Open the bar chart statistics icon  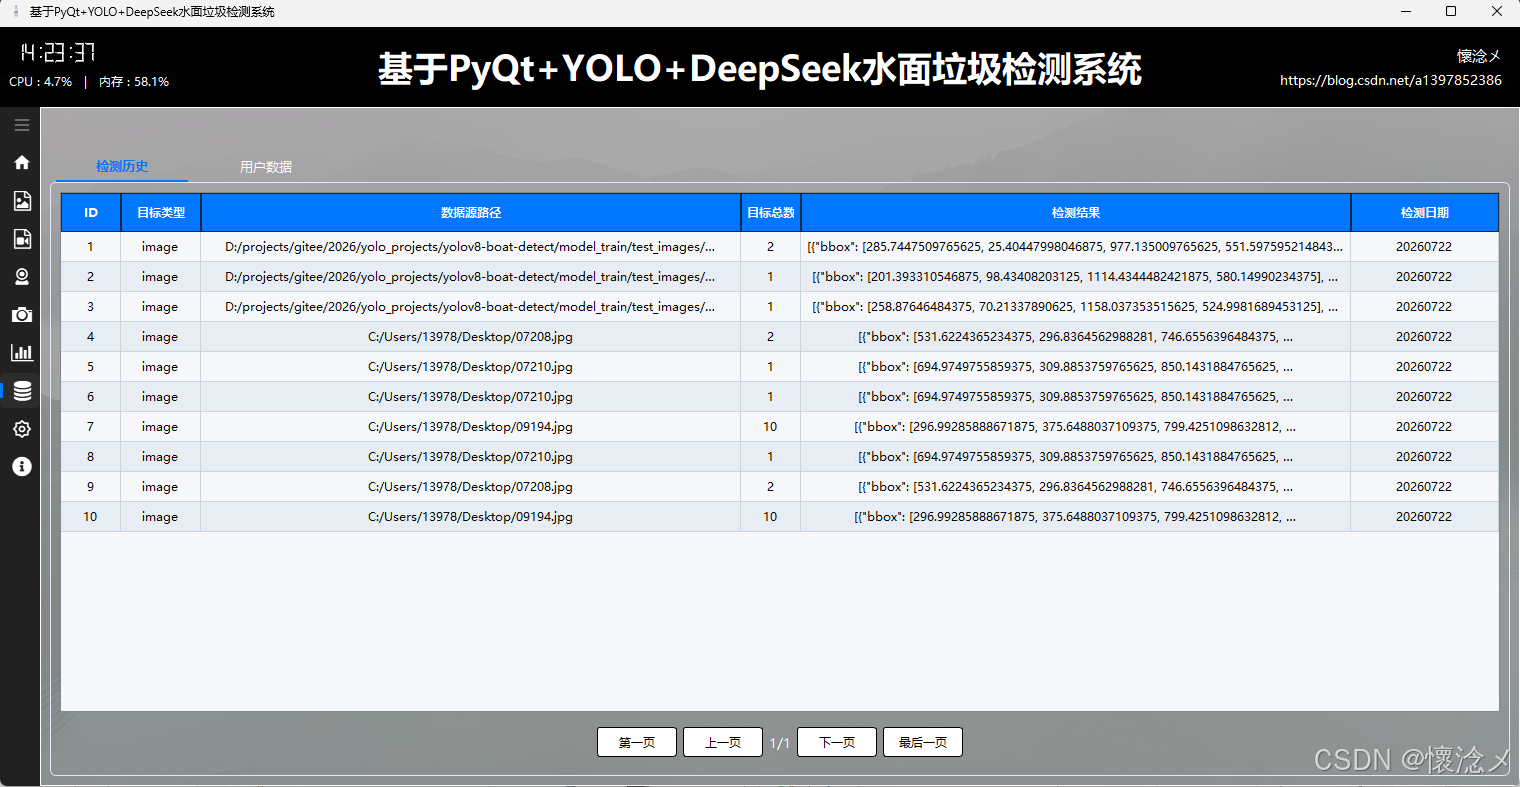click(21, 353)
